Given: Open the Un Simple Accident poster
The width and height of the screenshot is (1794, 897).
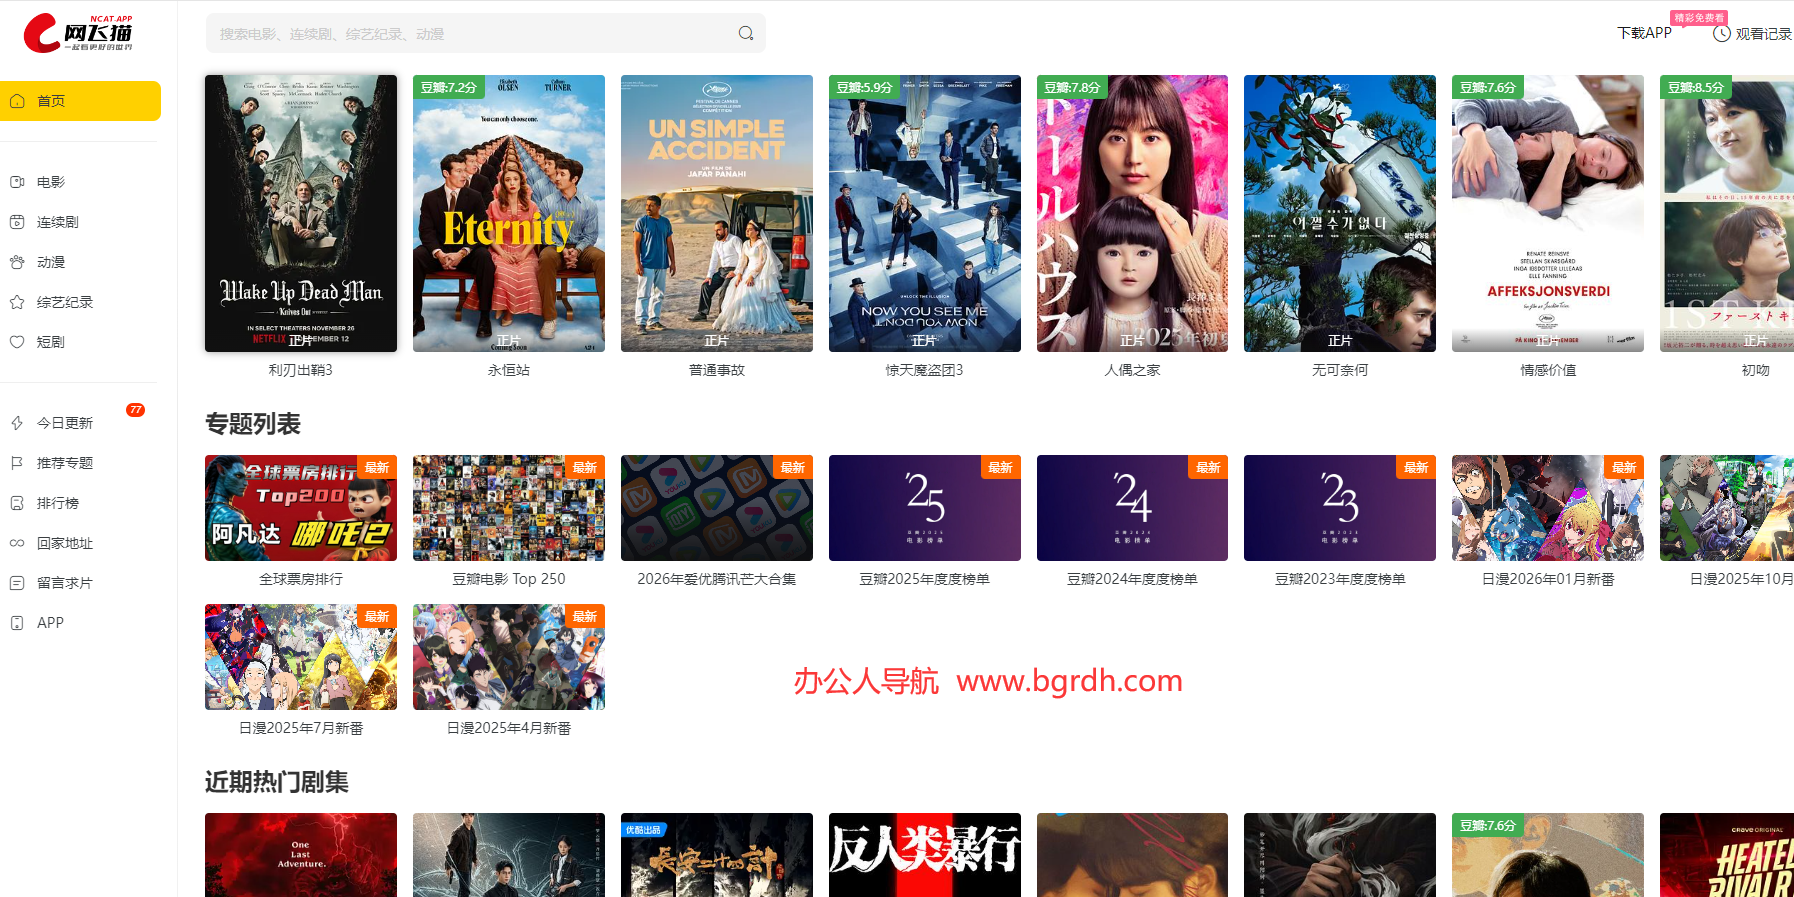Looking at the screenshot, I should [717, 213].
